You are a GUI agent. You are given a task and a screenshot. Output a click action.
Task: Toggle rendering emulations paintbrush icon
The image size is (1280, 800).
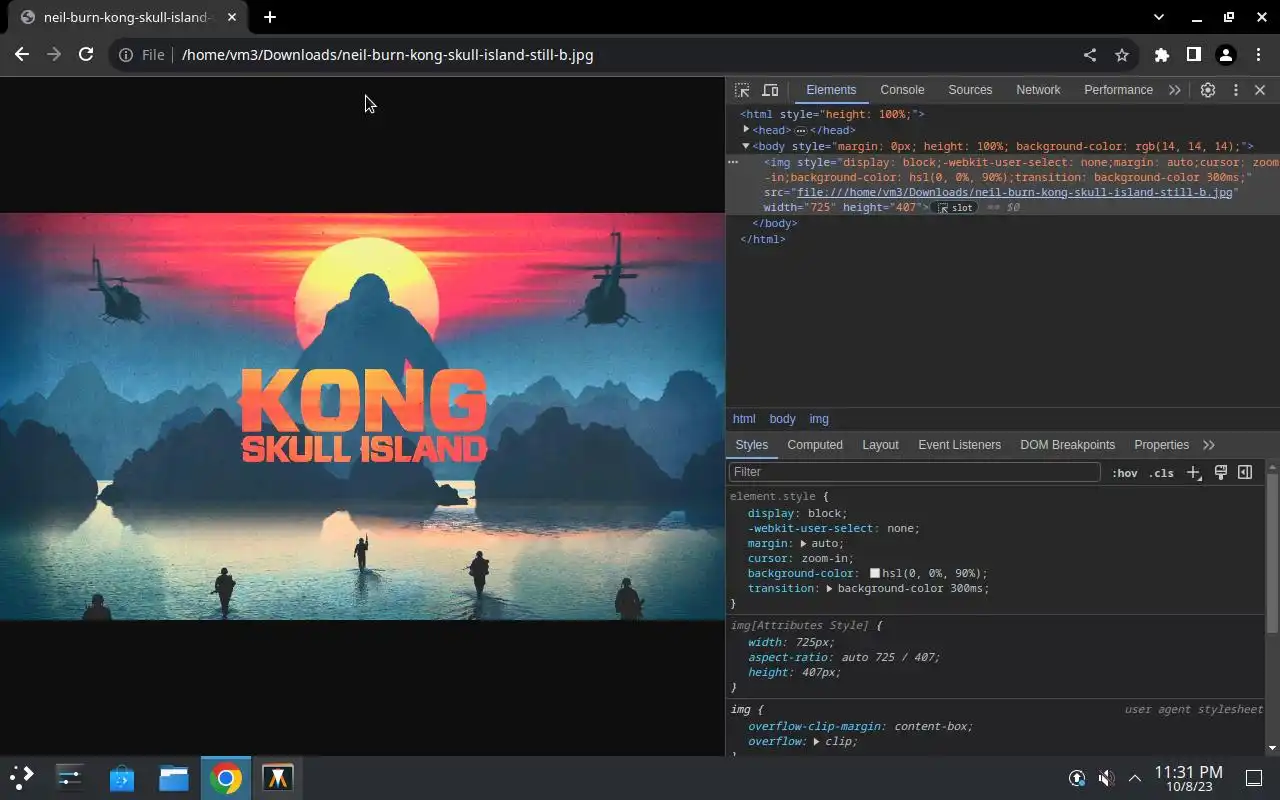1220,473
